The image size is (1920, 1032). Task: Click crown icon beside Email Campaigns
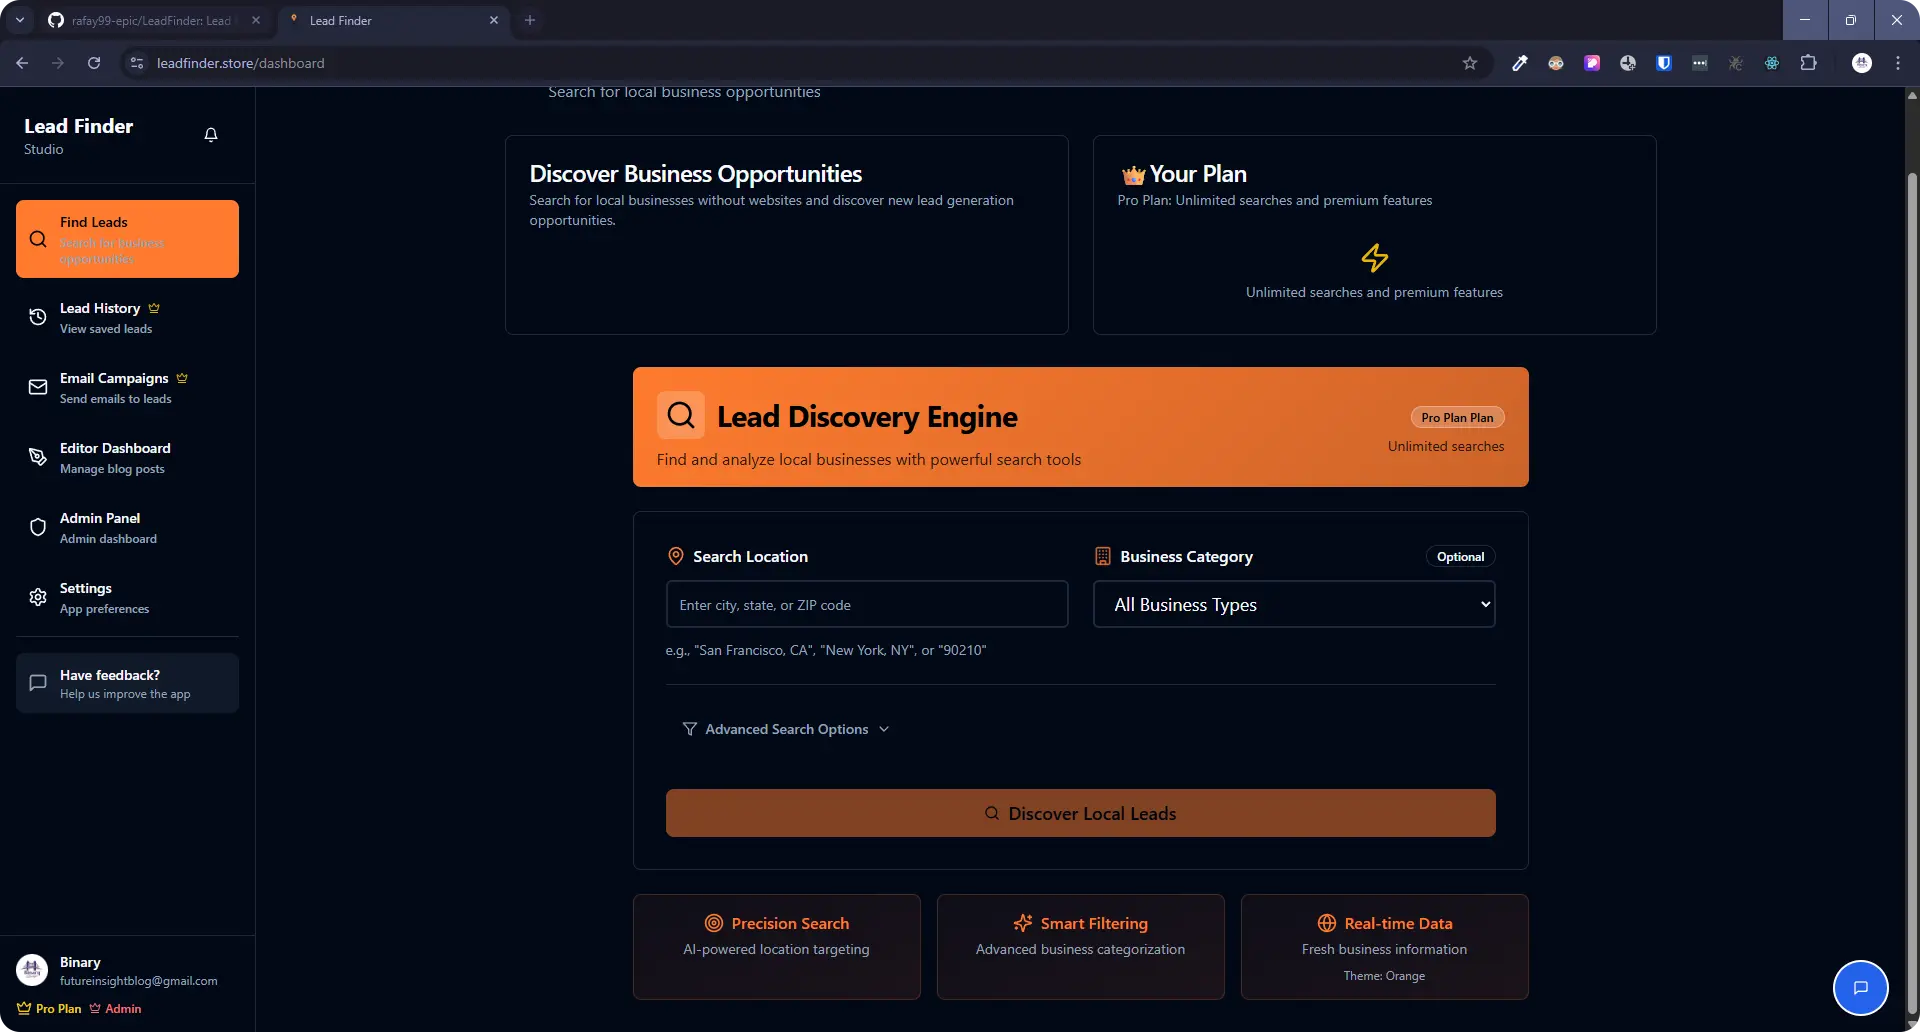tap(182, 378)
